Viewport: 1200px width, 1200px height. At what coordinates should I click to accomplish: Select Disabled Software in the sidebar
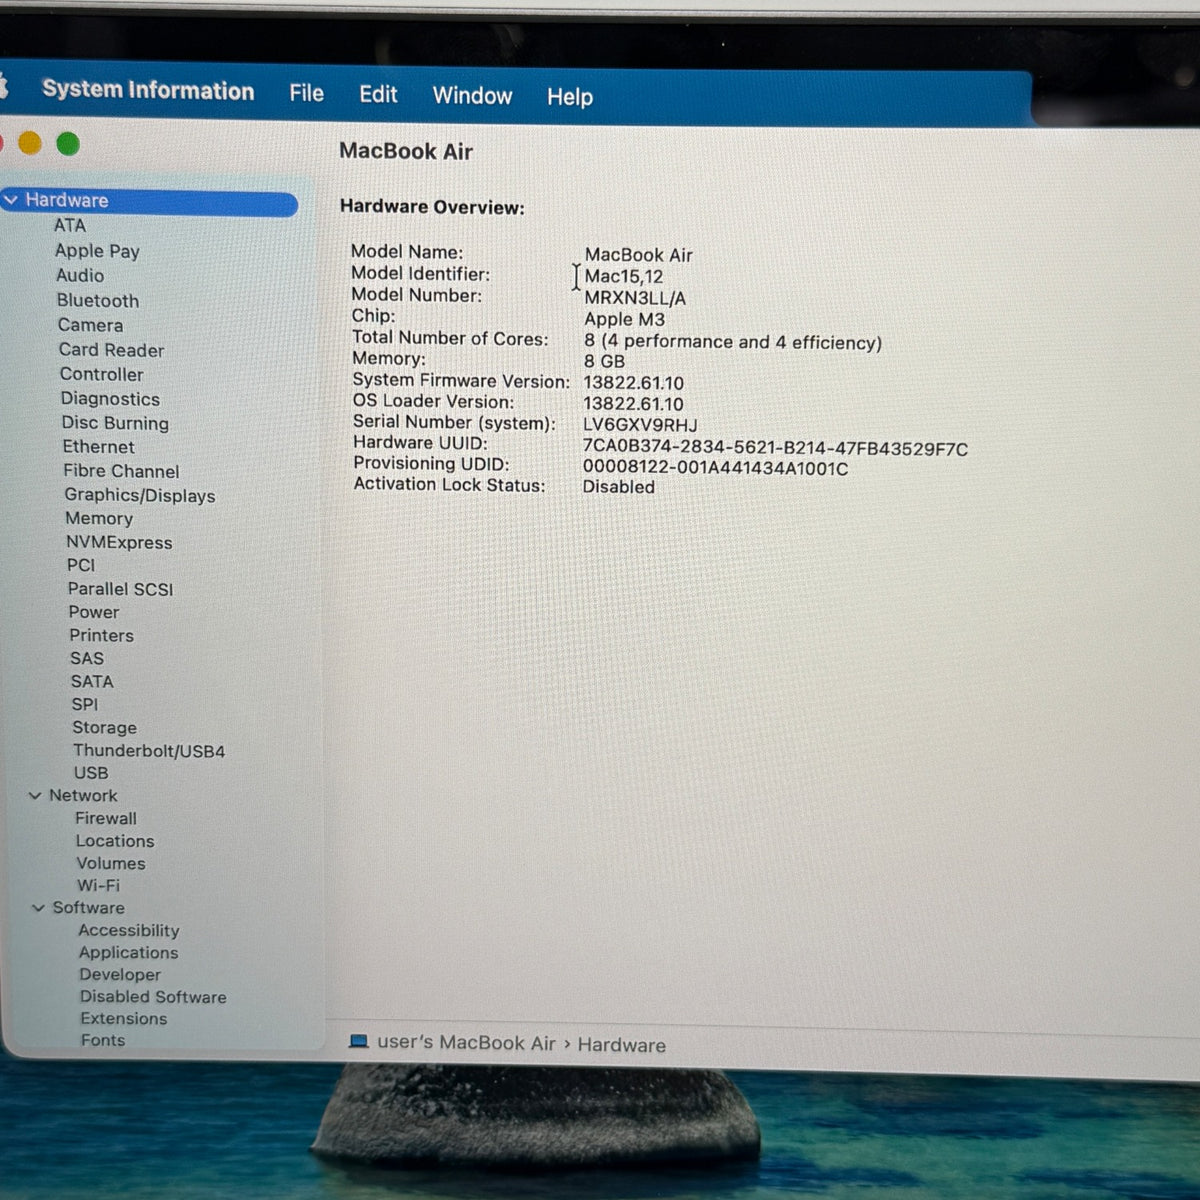click(153, 997)
